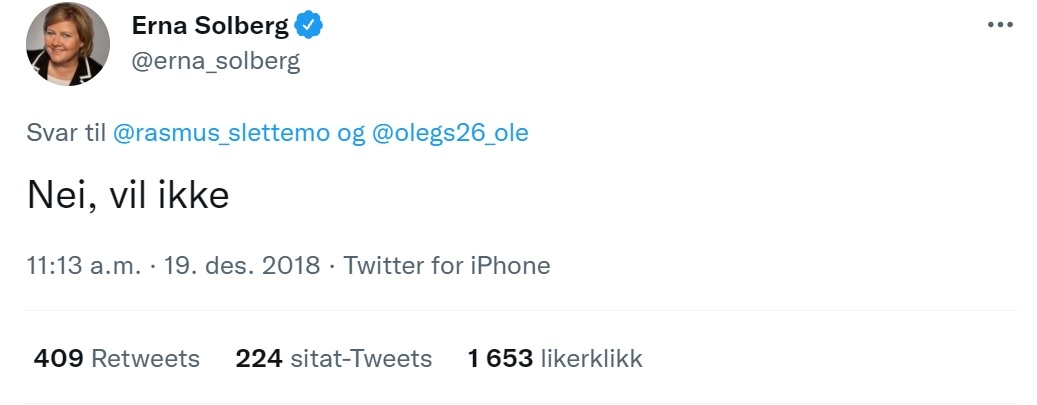Open the @rasmus_slettemo profile link
Screen dimensions: 1037x405
pos(221,133)
